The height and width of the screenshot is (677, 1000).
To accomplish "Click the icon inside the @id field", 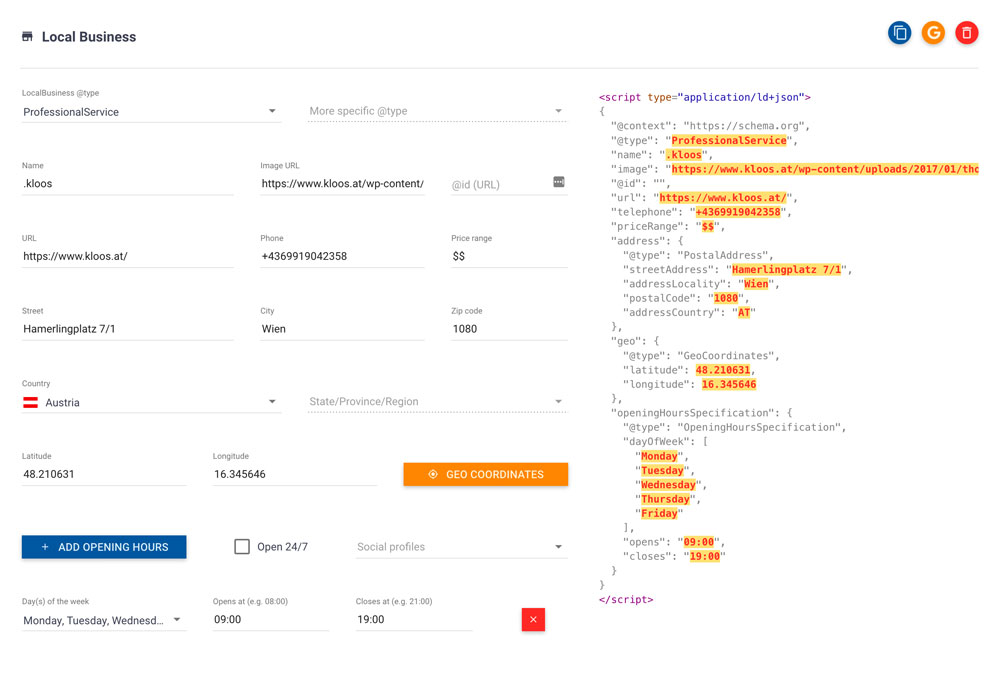I will 559,182.
